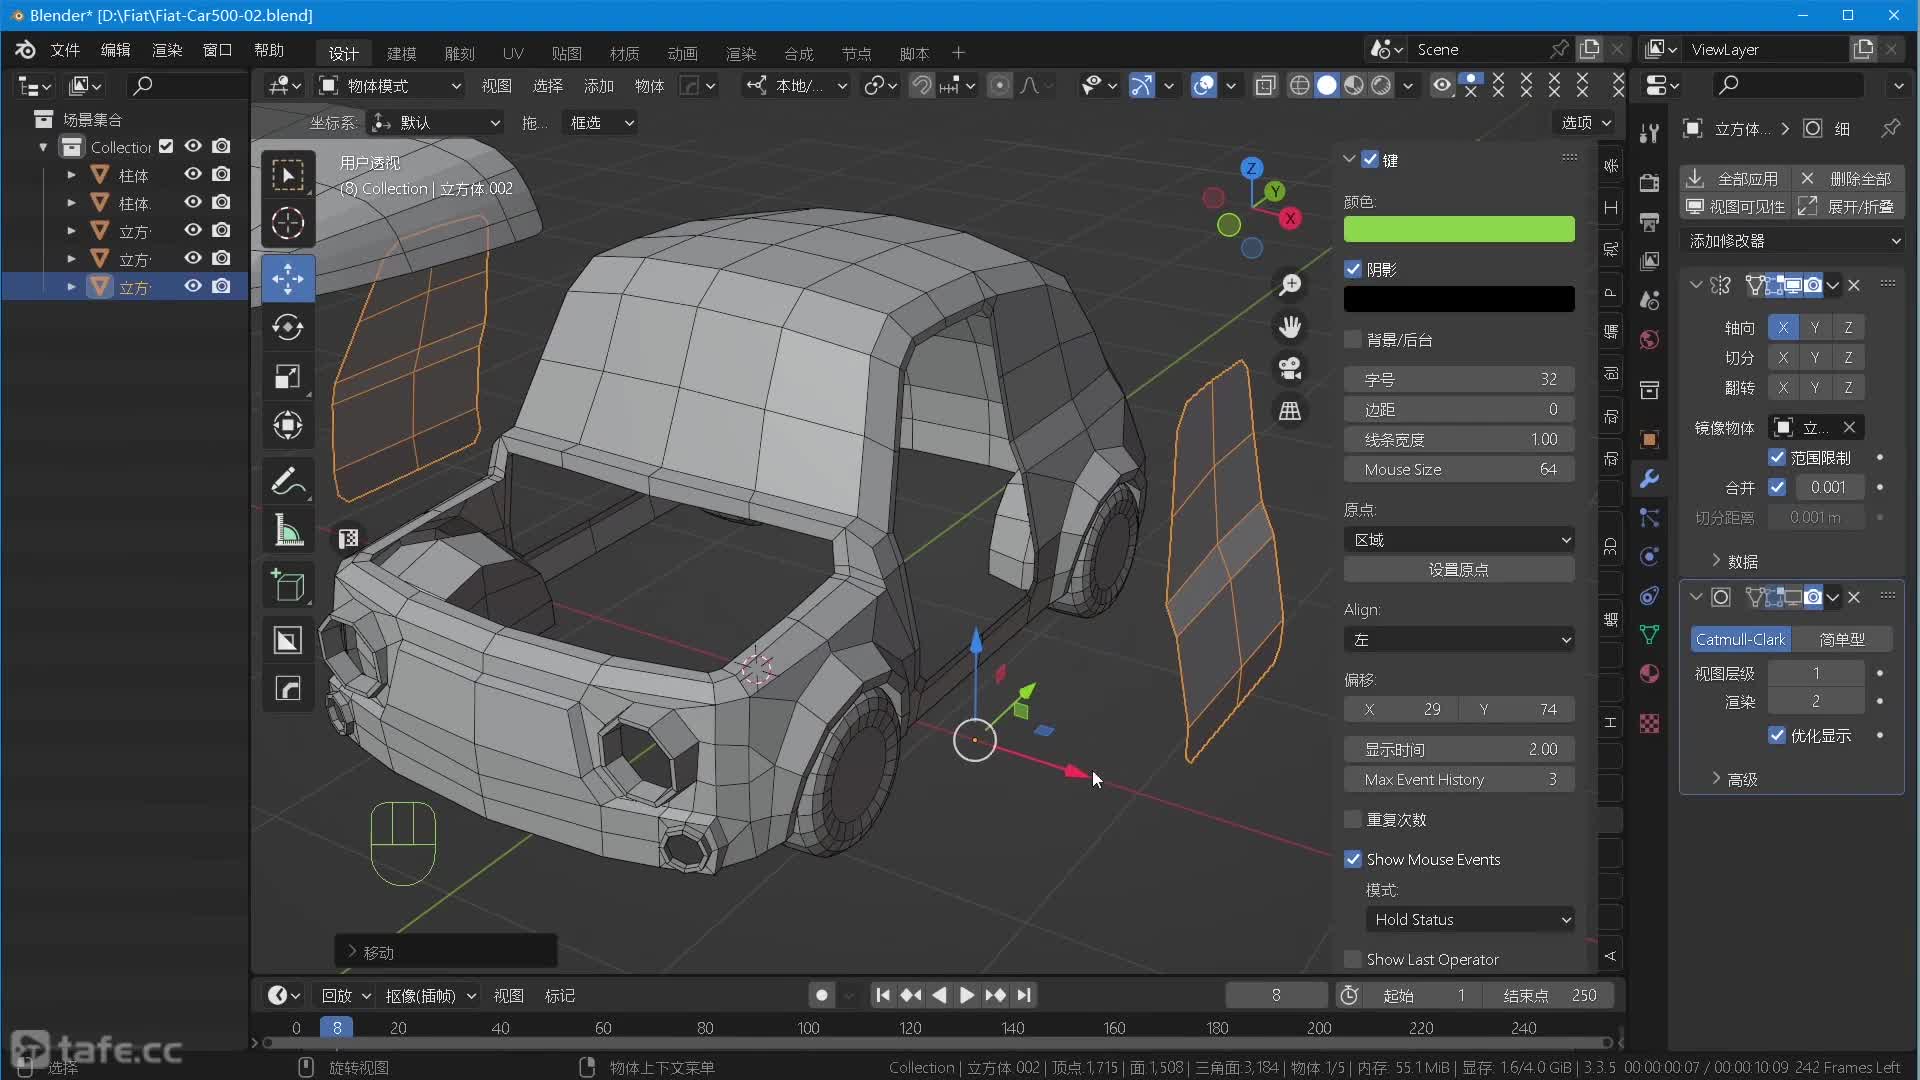Disable Show Mouse Events checkbox
This screenshot has width=1920, height=1080.
1353,859
